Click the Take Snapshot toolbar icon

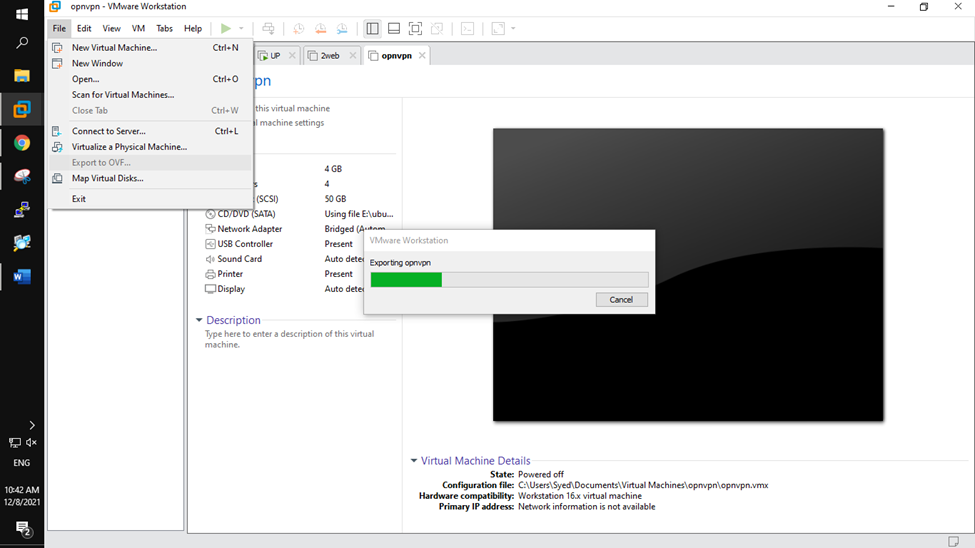[299, 29]
